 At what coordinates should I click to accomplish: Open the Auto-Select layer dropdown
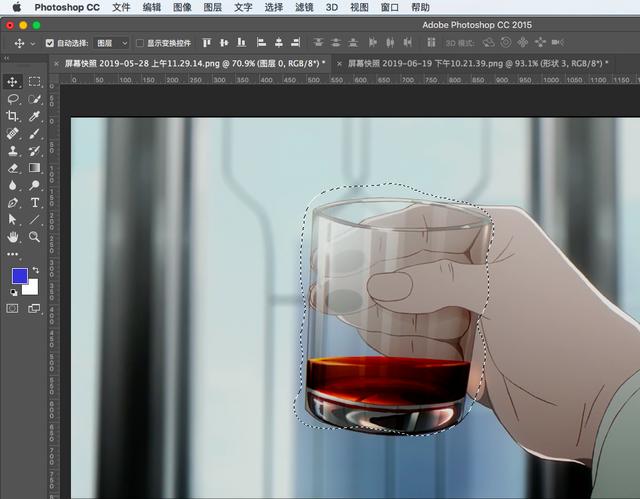pos(111,43)
